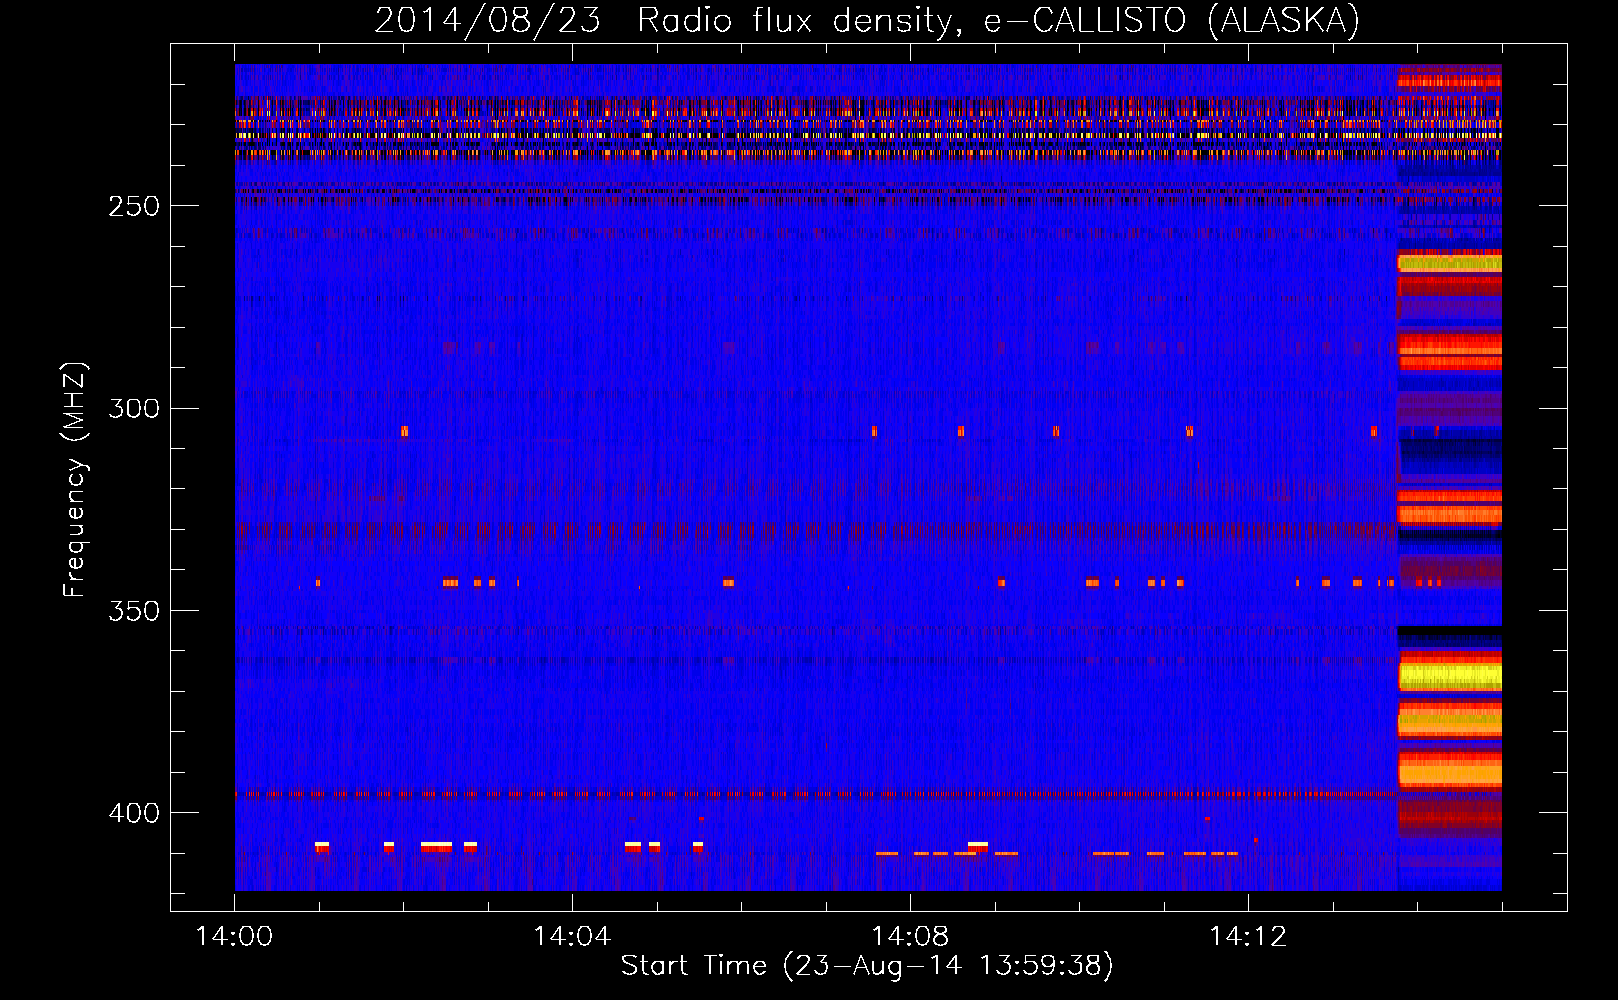This screenshot has height=1000, width=1618.
Task: Click the 14:08 time tick label
Action: (910, 937)
